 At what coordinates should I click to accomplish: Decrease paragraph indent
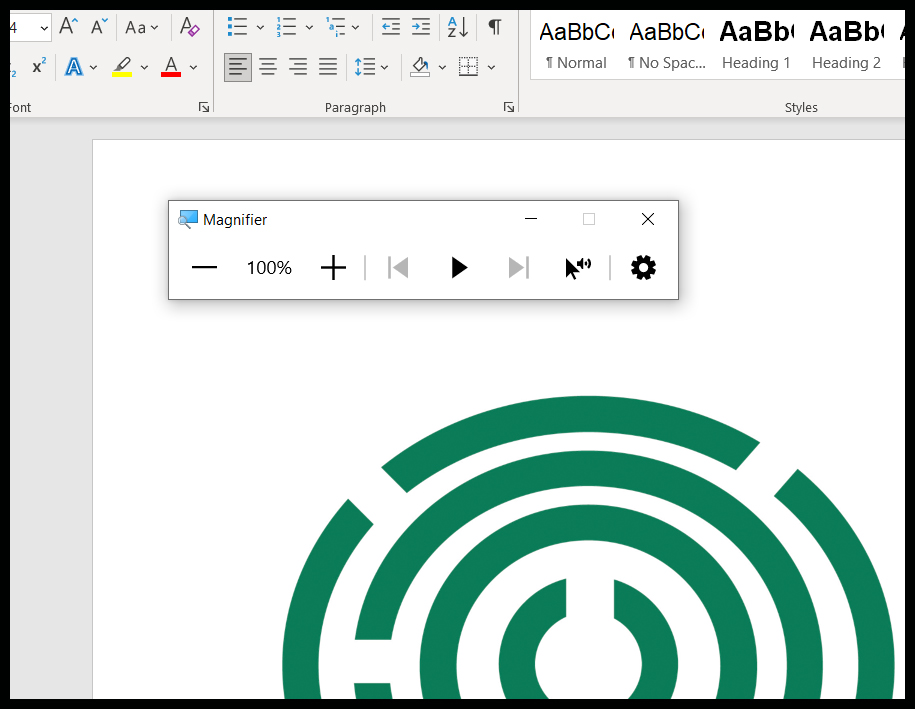(390, 27)
